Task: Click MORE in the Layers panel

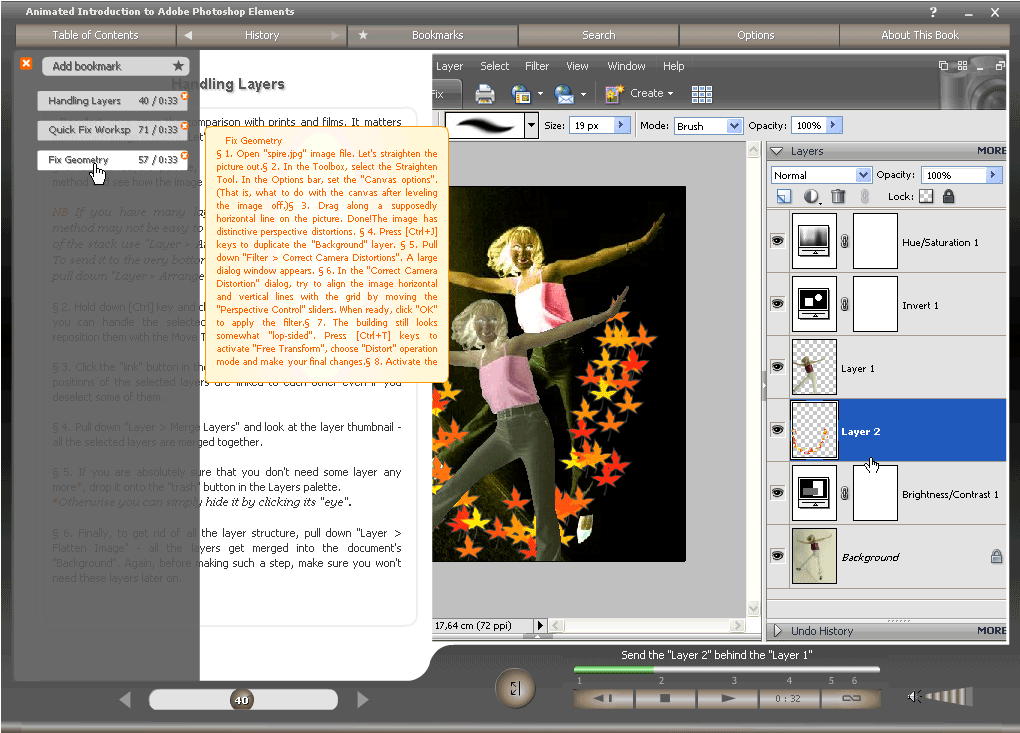Action: click(x=991, y=150)
